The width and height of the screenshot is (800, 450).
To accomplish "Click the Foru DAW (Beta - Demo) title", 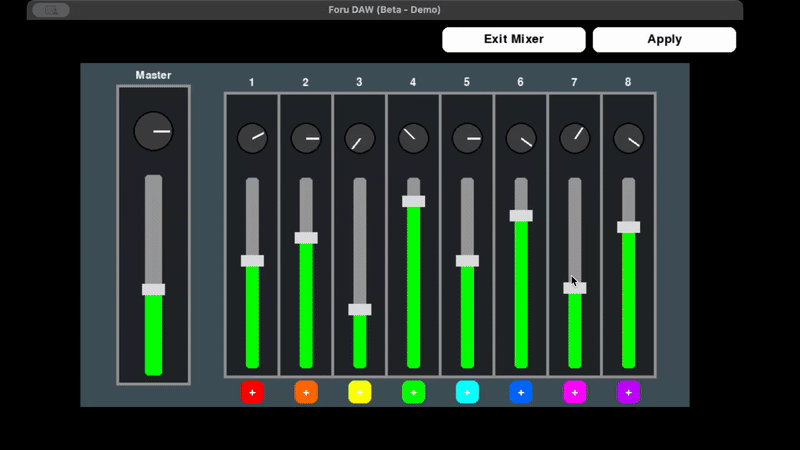I will (384, 10).
